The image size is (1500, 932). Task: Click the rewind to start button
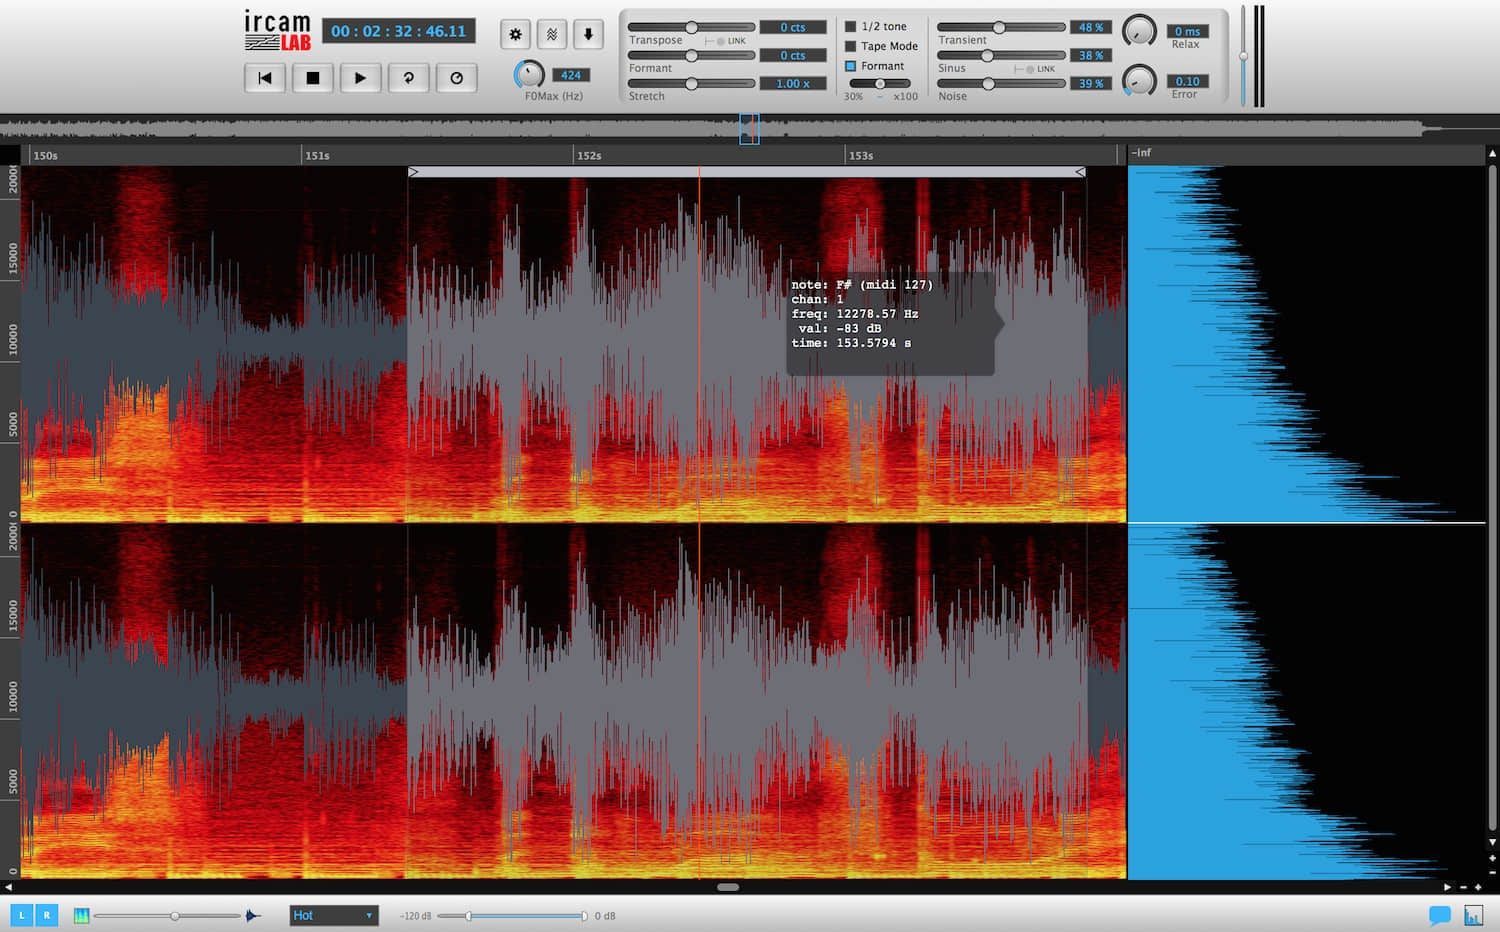point(265,78)
